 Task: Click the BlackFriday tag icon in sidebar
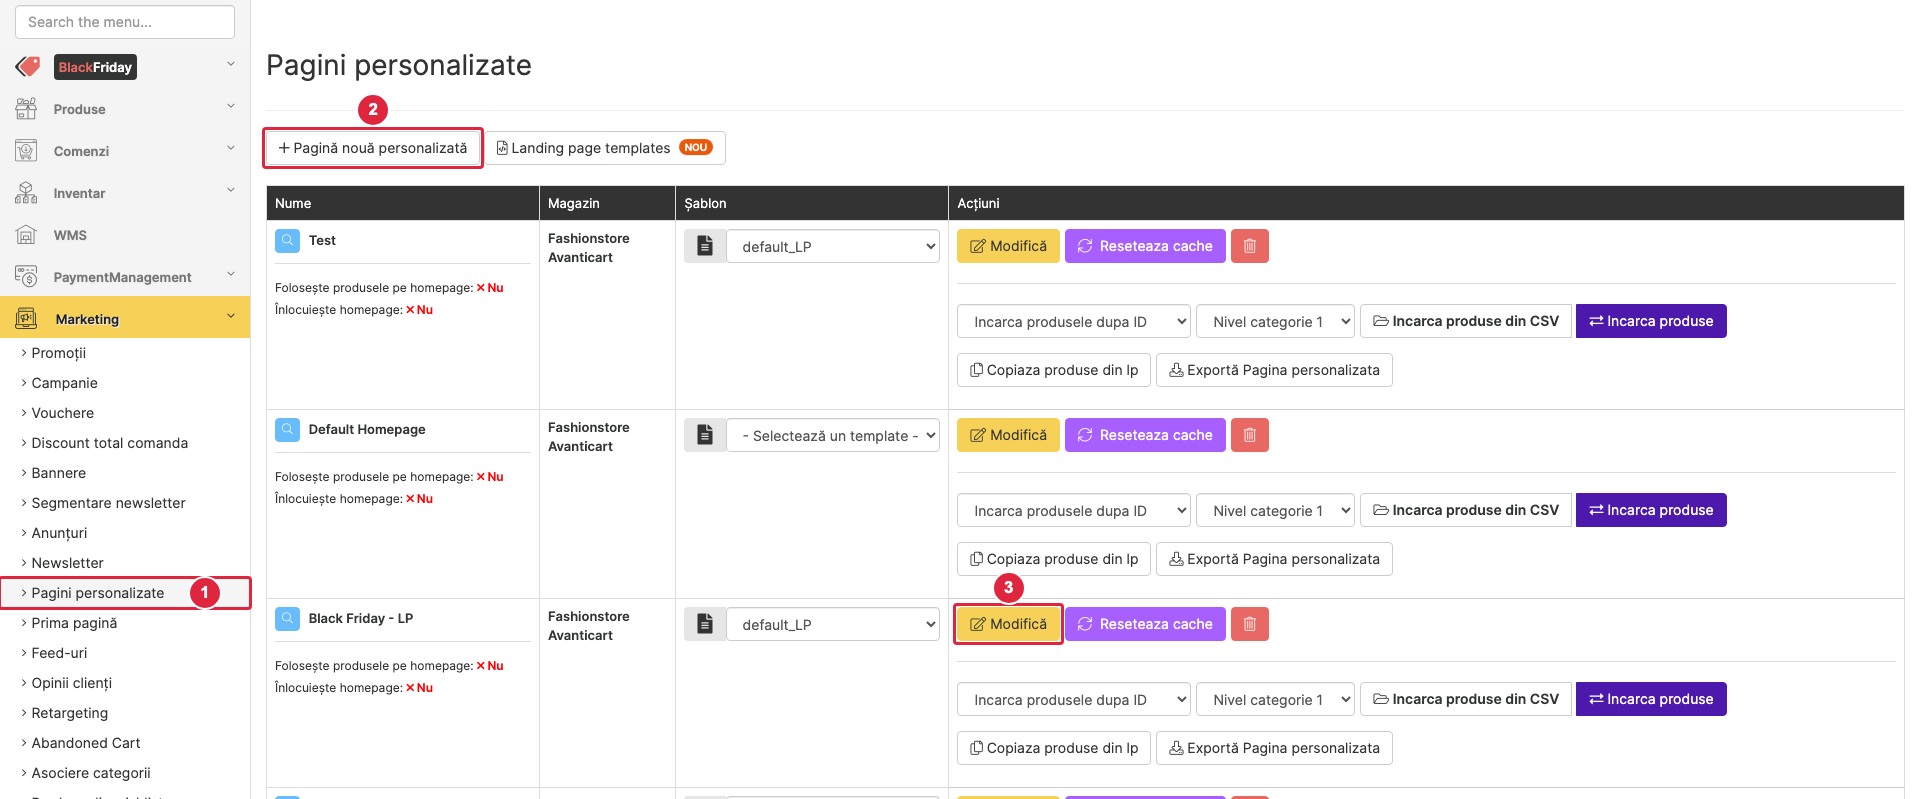coord(28,67)
